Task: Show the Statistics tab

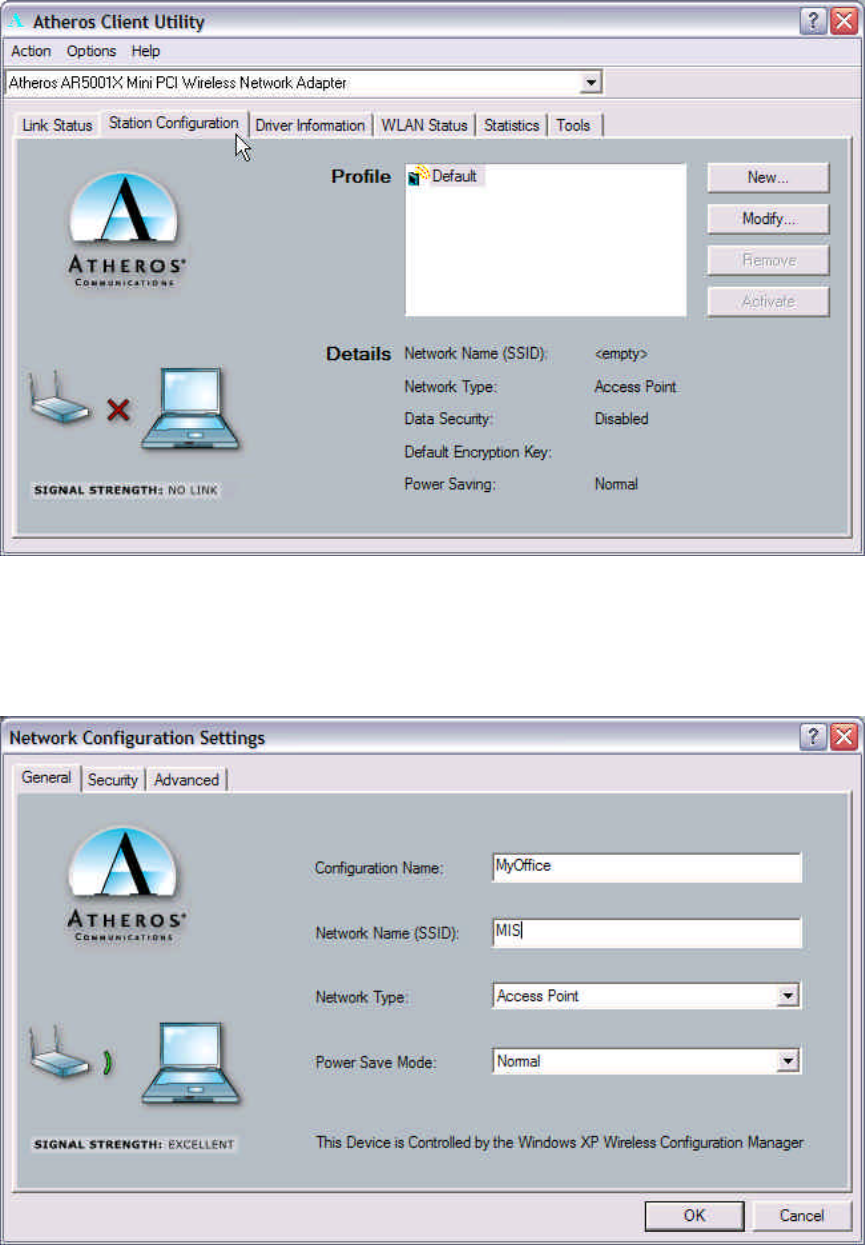Action: point(511,126)
